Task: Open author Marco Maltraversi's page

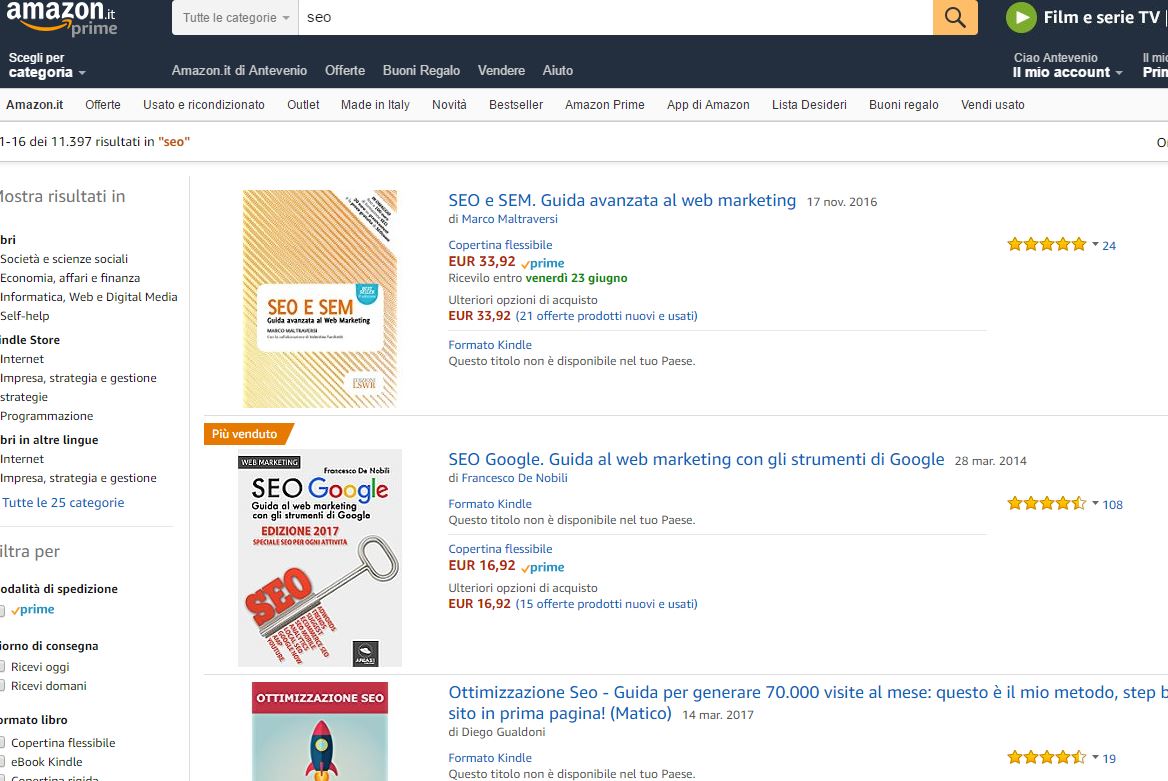Action: [x=510, y=219]
